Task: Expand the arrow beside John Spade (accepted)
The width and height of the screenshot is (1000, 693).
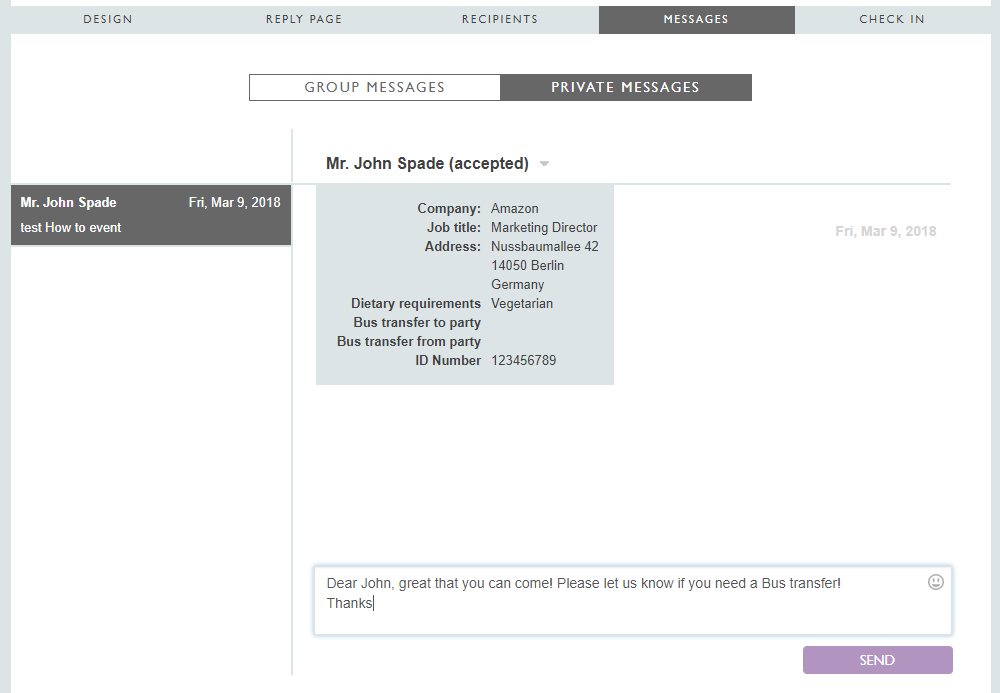Action: pos(544,164)
